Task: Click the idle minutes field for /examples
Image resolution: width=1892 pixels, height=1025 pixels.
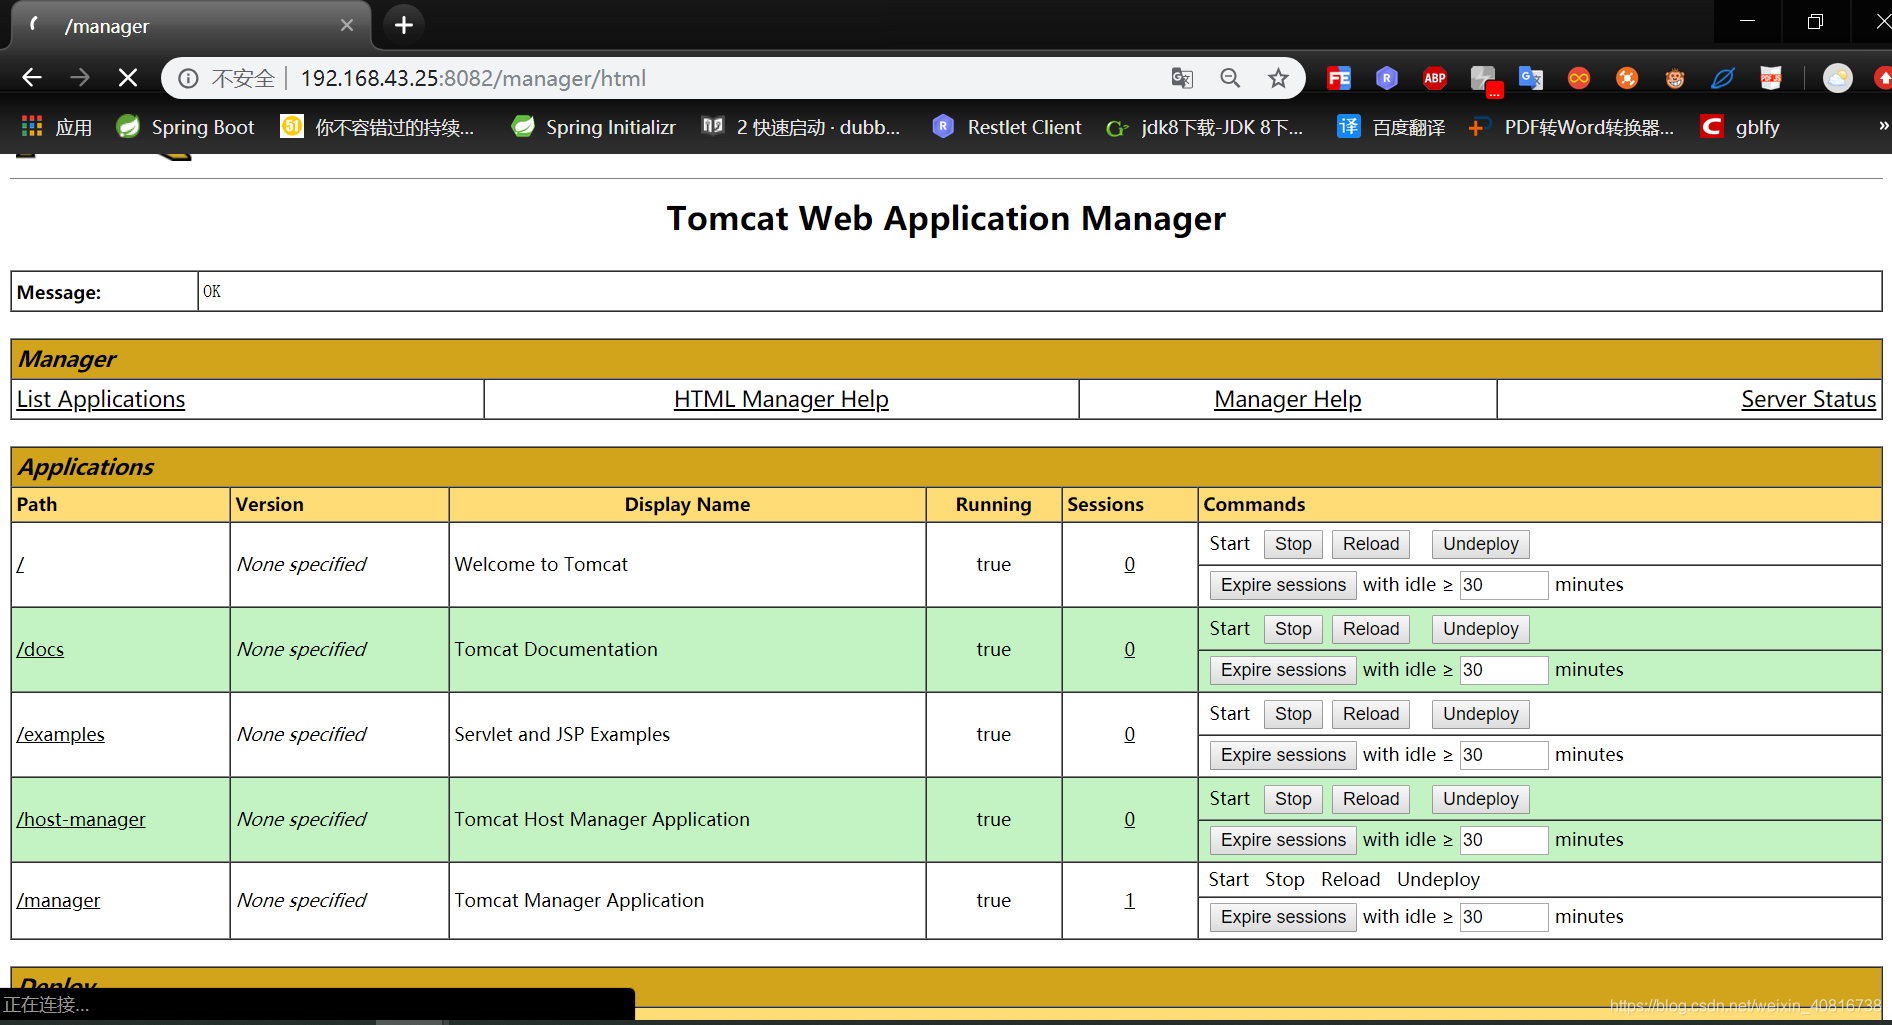Action: pos(1504,755)
